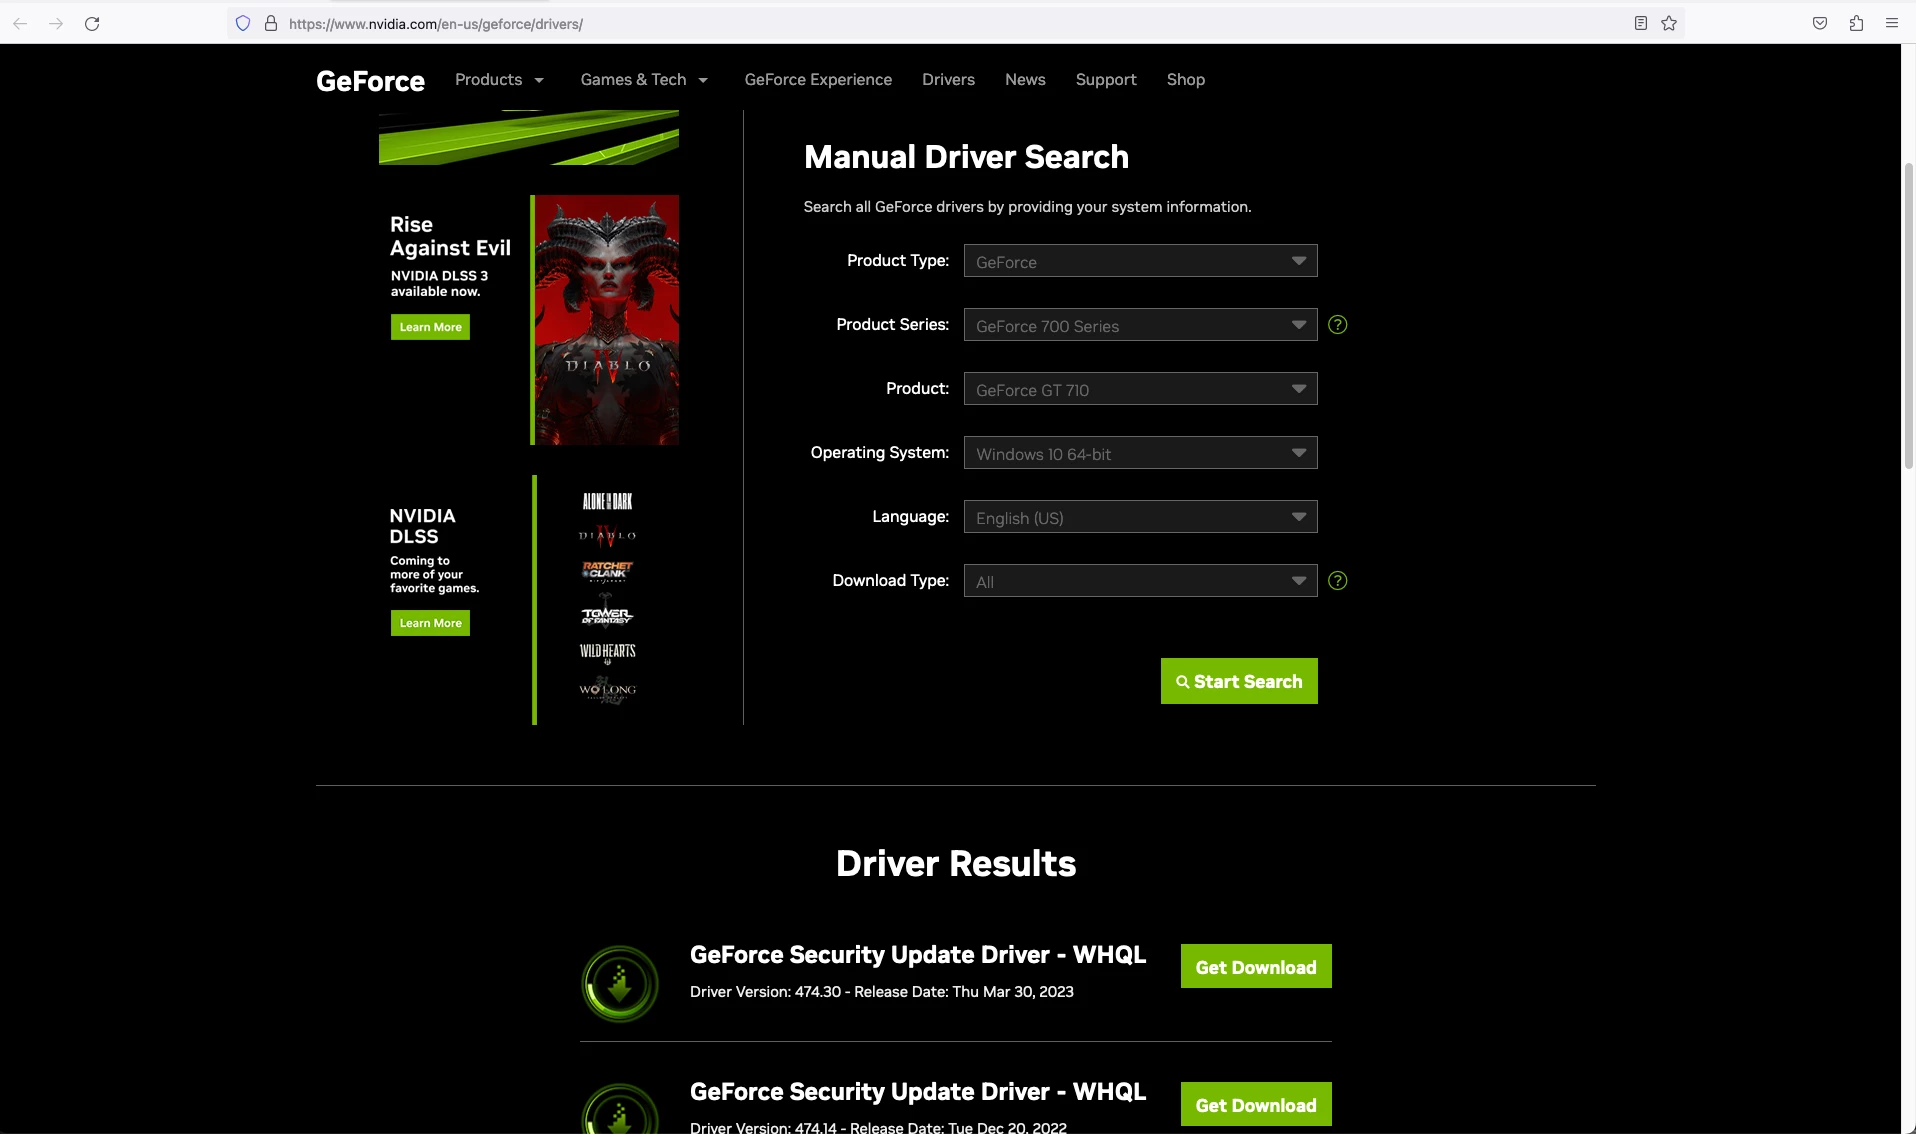Viewport: 1916px width, 1134px height.
Task: Open the News page
Action: (1025, 80)
